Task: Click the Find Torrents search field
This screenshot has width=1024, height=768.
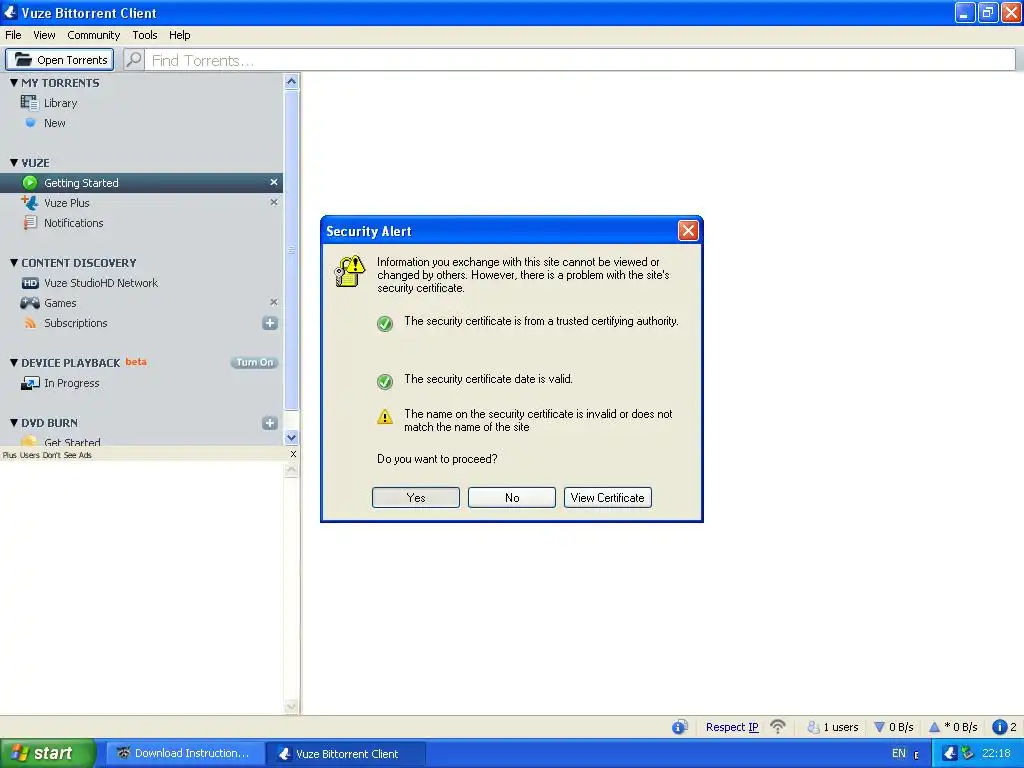Action: 579,59
